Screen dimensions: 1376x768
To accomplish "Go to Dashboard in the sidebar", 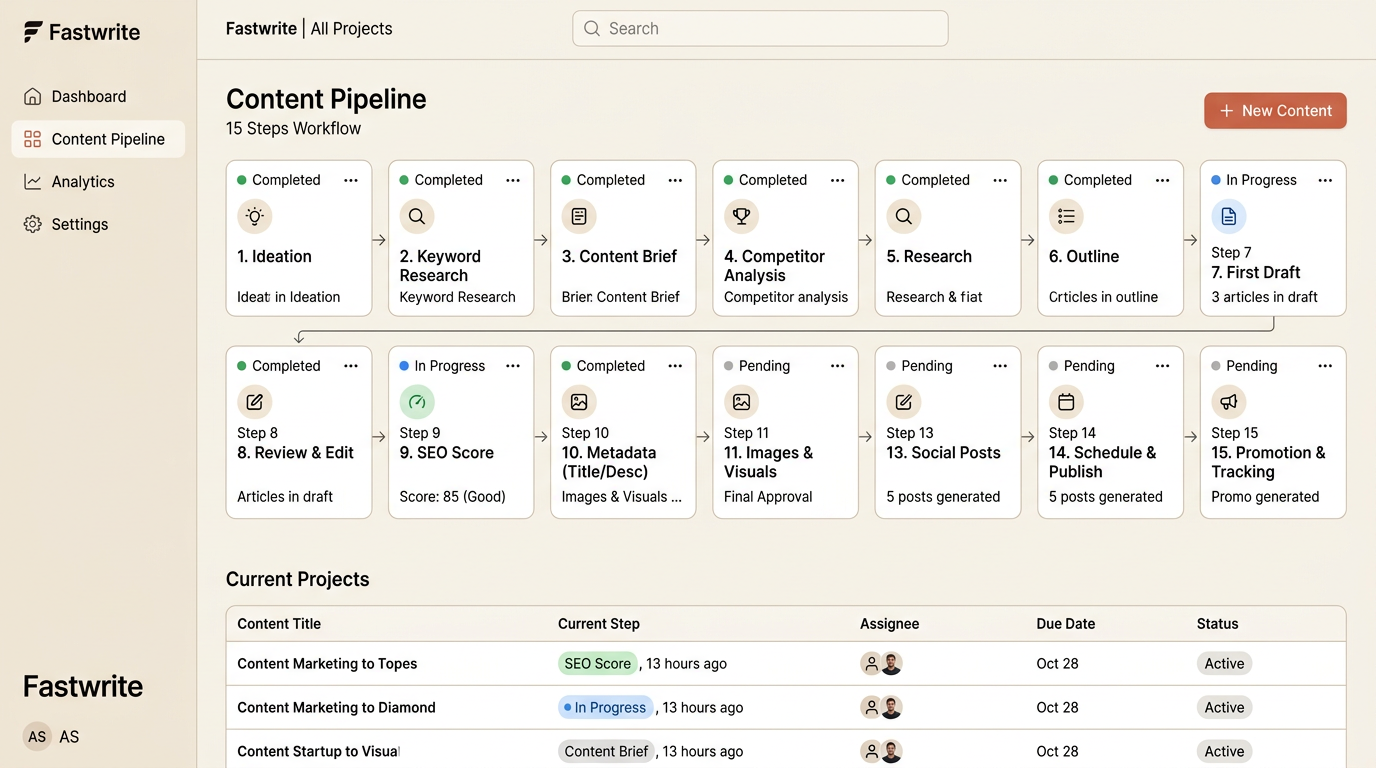I will [x=98, y=97].
